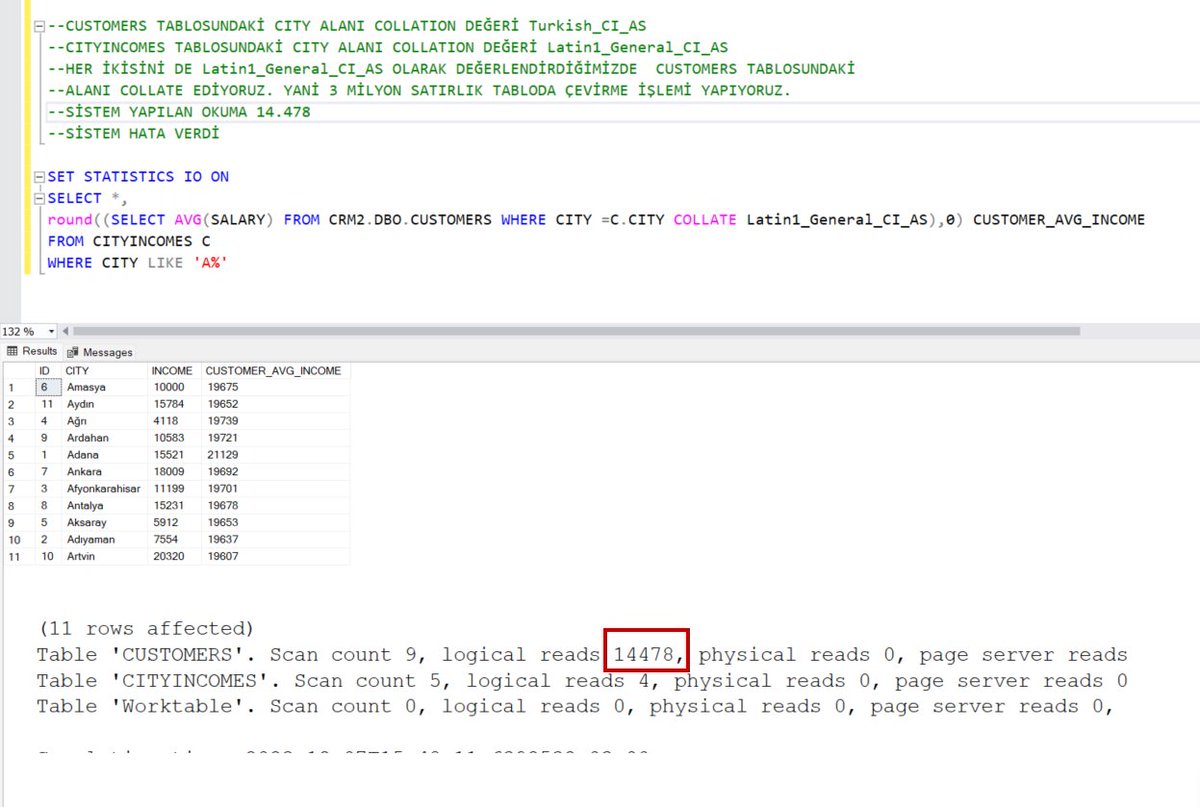Viewport: 1200px width, 807px height.
Task: Click the Table 'CITYINCOMES' statistics line
Action: pos(583,681)
